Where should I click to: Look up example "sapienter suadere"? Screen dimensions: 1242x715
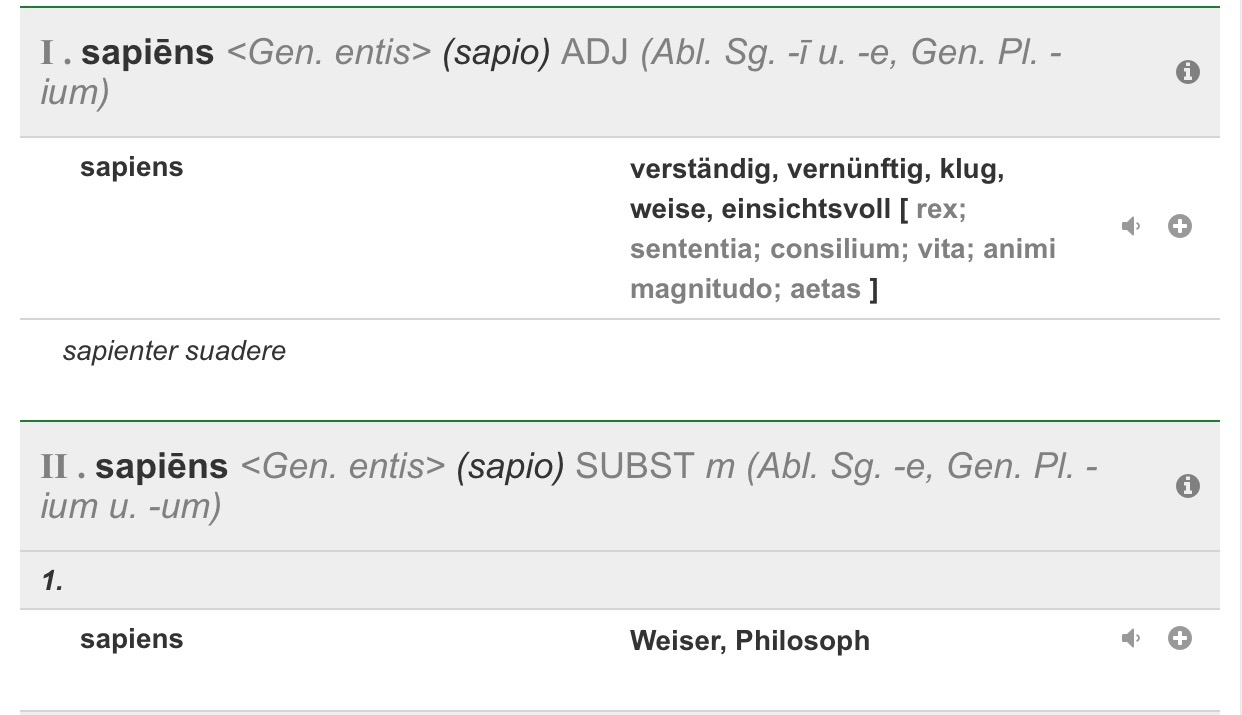(x=174, y=351)
